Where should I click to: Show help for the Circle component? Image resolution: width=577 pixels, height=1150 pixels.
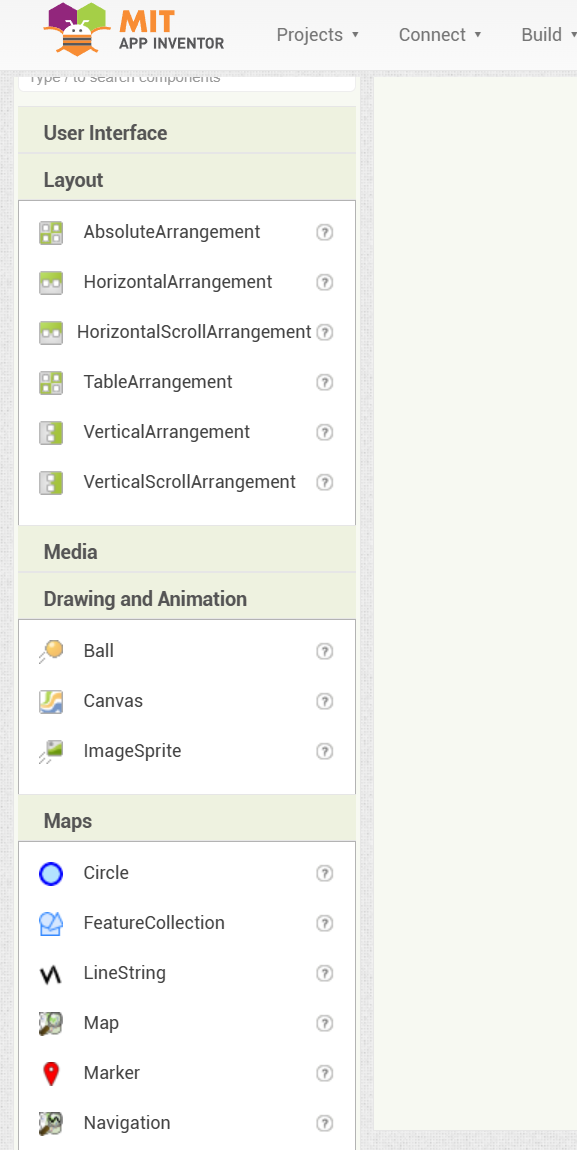325,874
